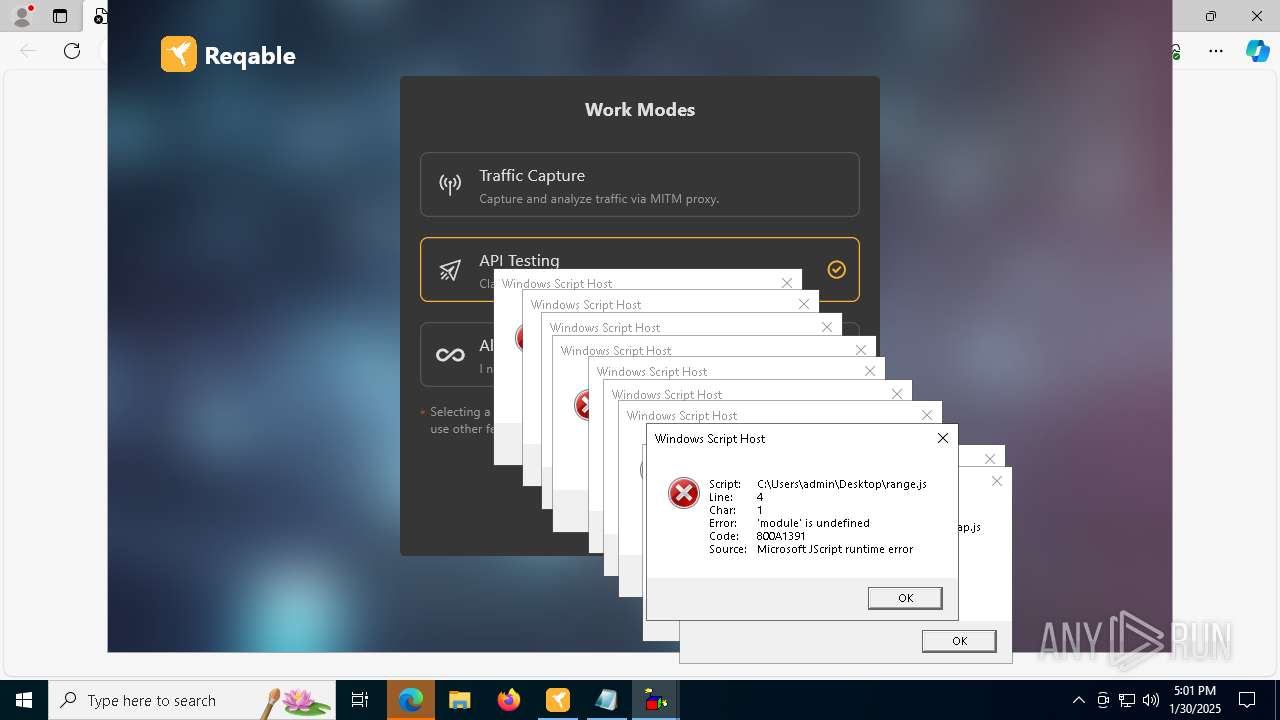This screenshot has height=720, width=1280.
Task: Show hidden system tray icons
Action: click(1078, 700)
